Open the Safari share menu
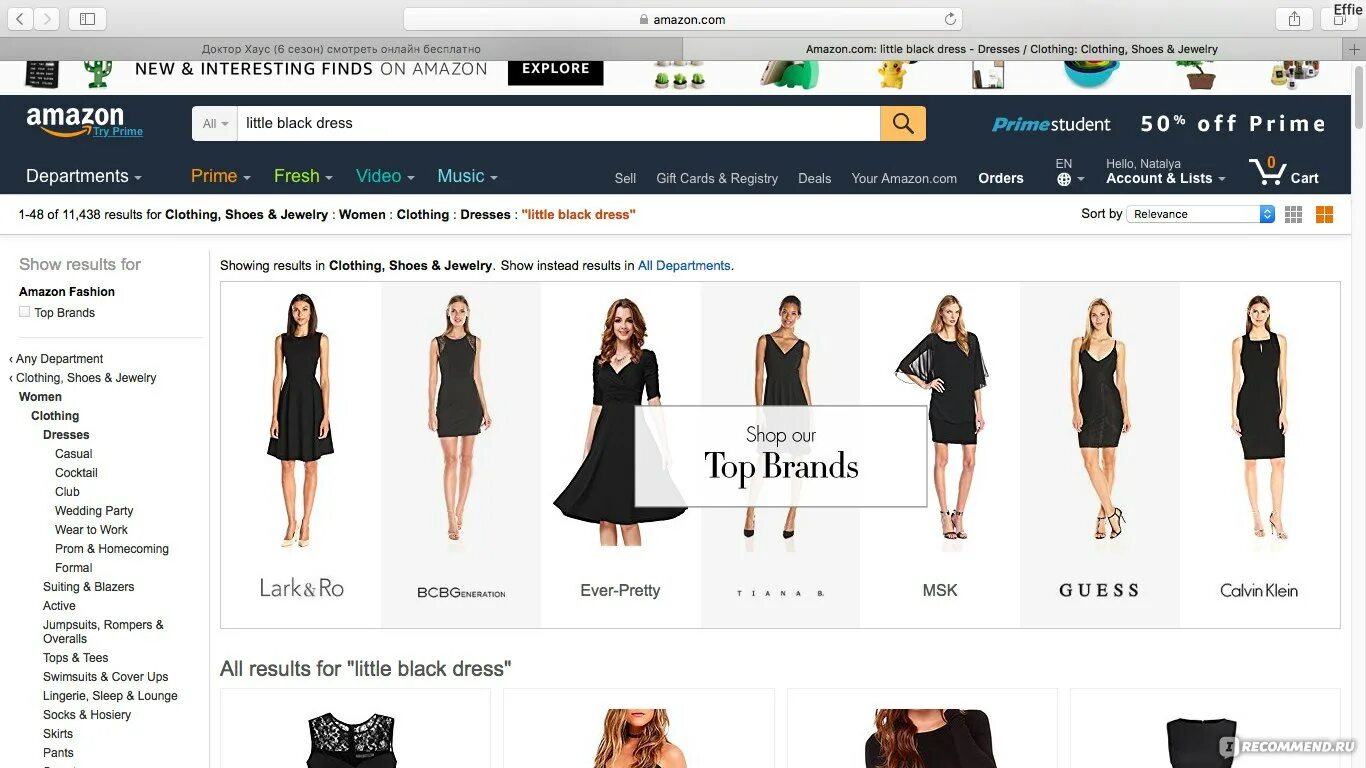The height and width of the screenshot is (768, 1366). (1294, 19)
